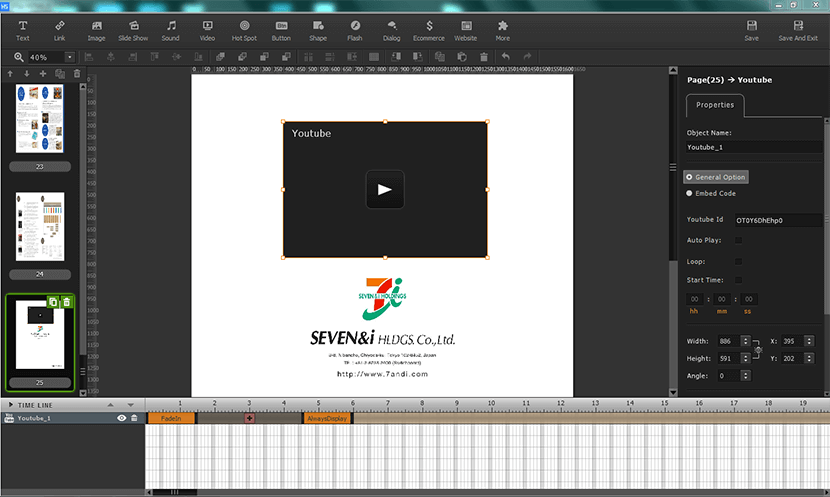830x497 pixels.
Task: Add a Hot Spot element
Action: coord(244,31)
